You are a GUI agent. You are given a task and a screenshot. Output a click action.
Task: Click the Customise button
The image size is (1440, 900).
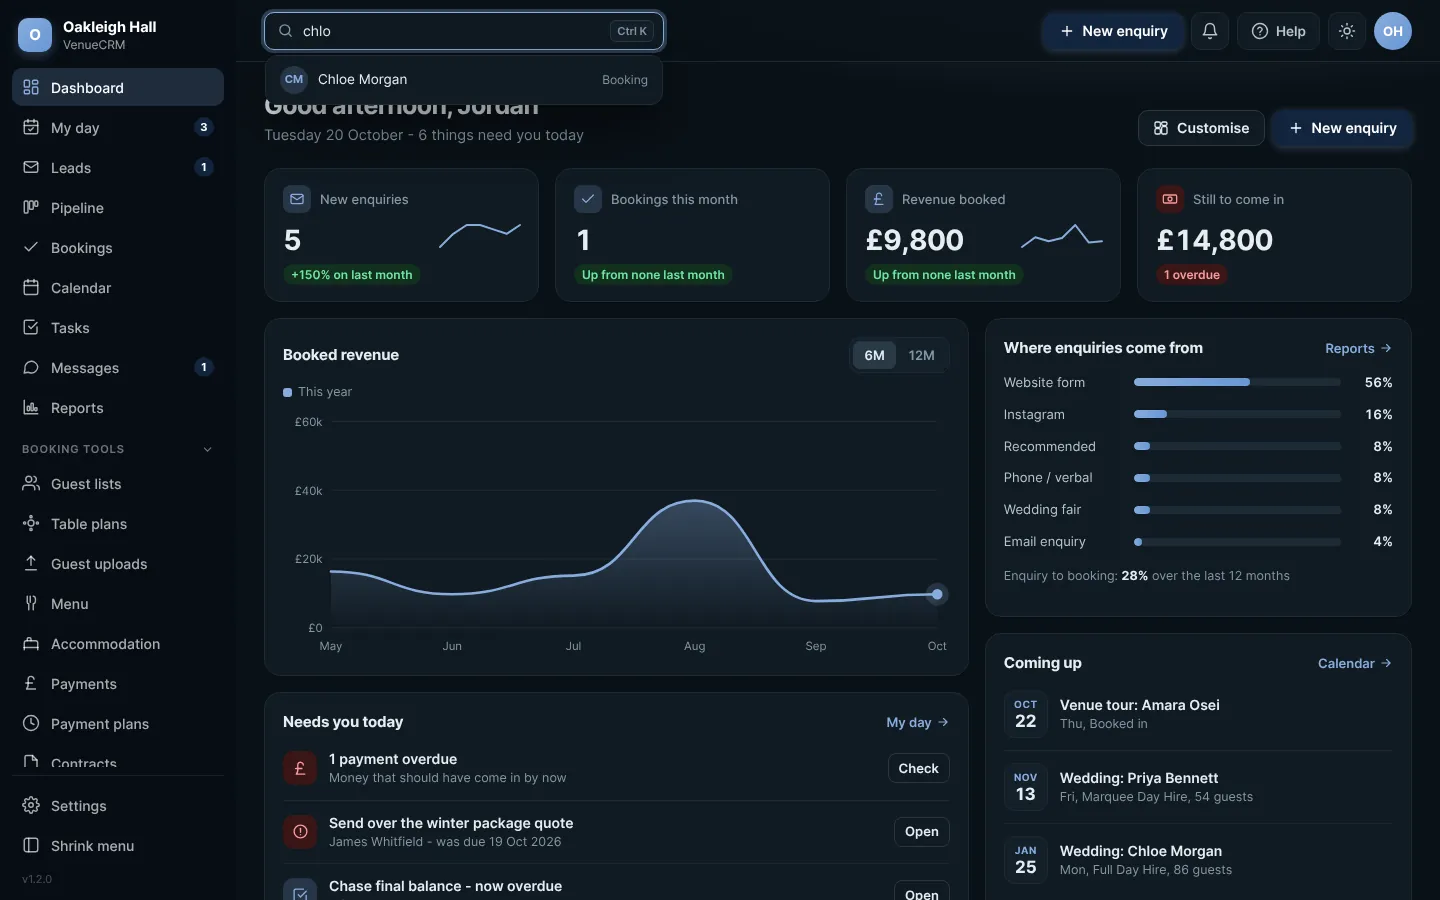pyautogui.click(x=1201, y=128)
